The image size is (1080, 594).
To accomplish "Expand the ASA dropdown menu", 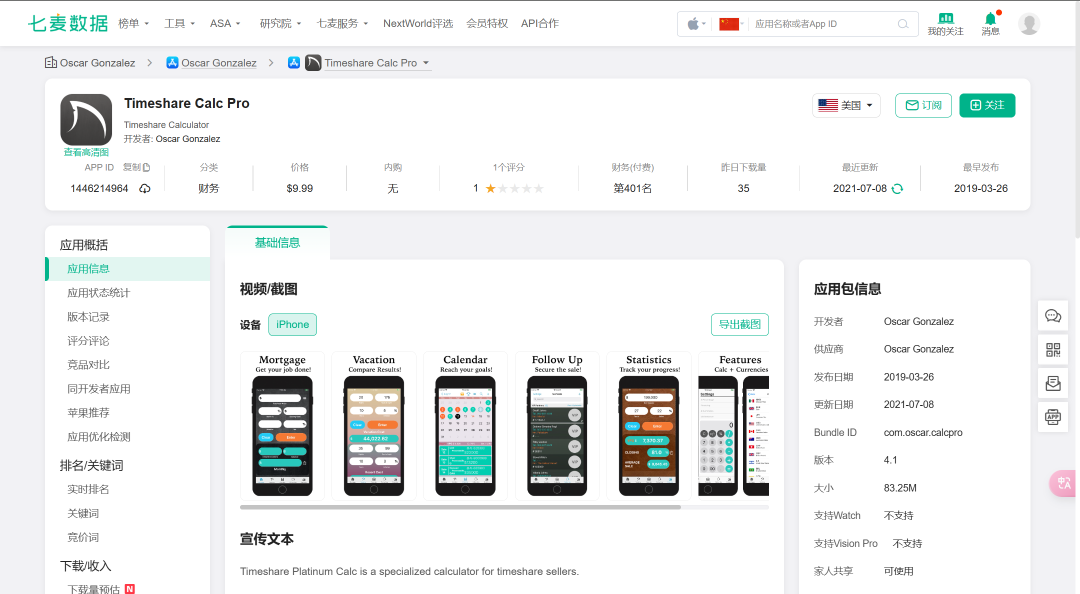I will click(x=225, y=23).
